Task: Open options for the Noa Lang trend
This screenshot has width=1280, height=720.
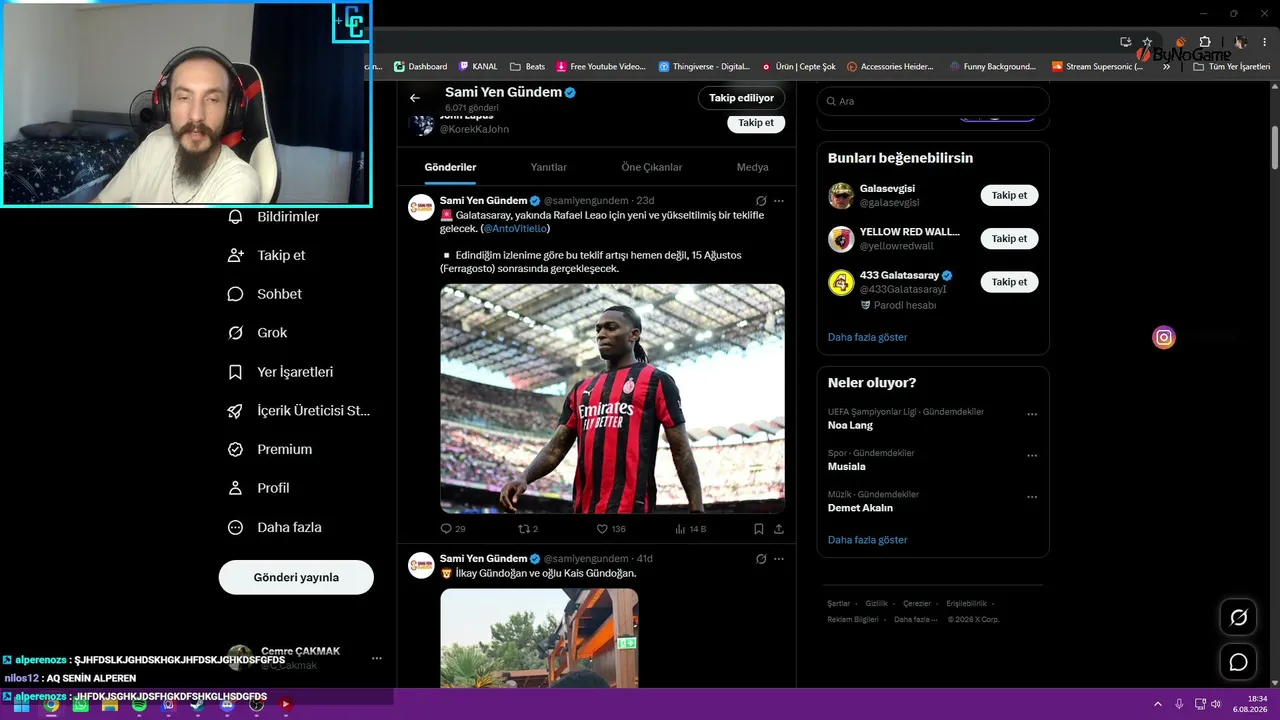Action: [1032, 414]
